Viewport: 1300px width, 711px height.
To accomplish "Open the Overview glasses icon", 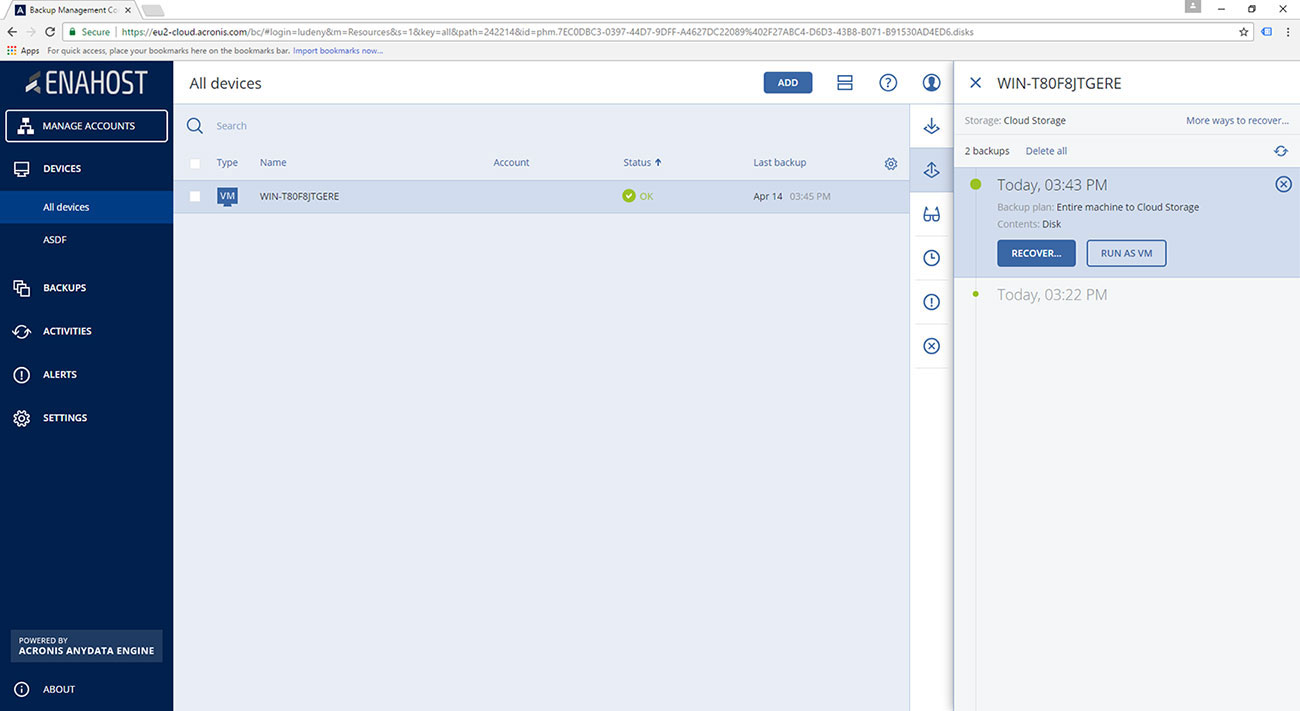I will (x=931, y=214).
